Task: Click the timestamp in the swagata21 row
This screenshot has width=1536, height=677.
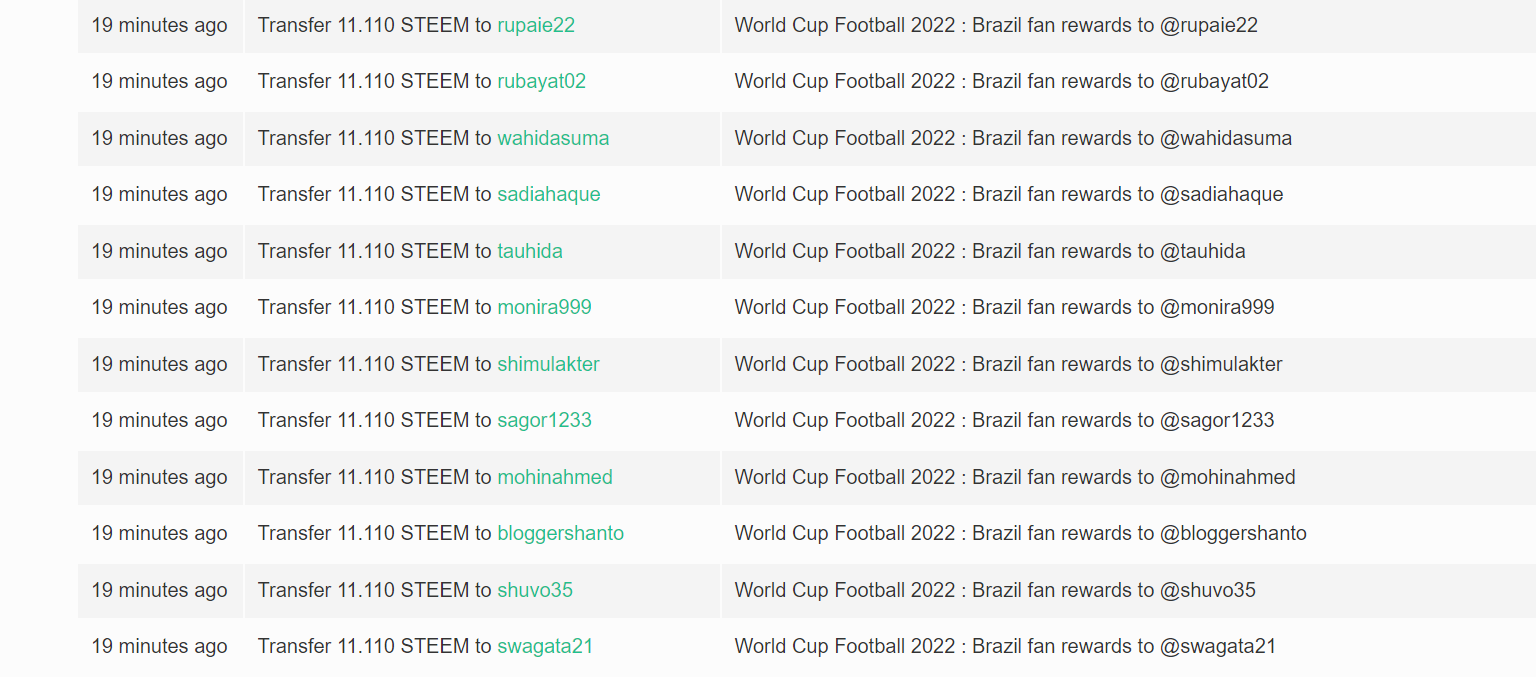Action: pyautogui.click(x=160, y=646)
